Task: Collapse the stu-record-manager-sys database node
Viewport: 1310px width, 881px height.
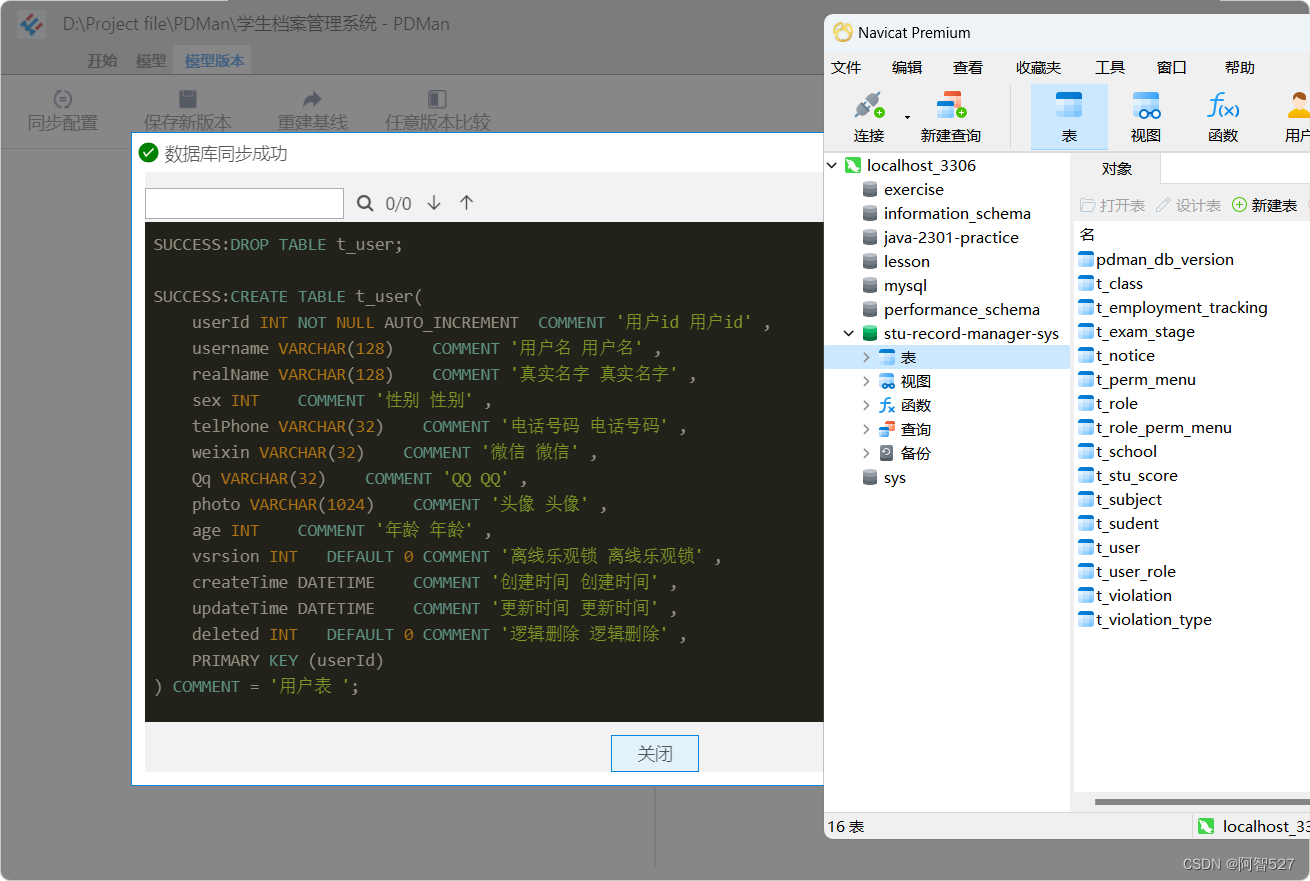Action: pyautogui.click(x=849, y=333)
